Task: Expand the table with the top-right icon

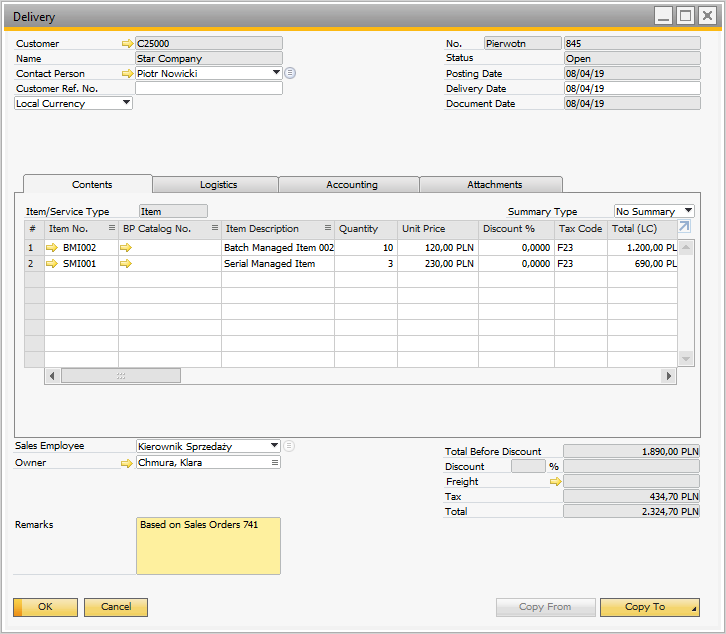Action: (685, 227)
